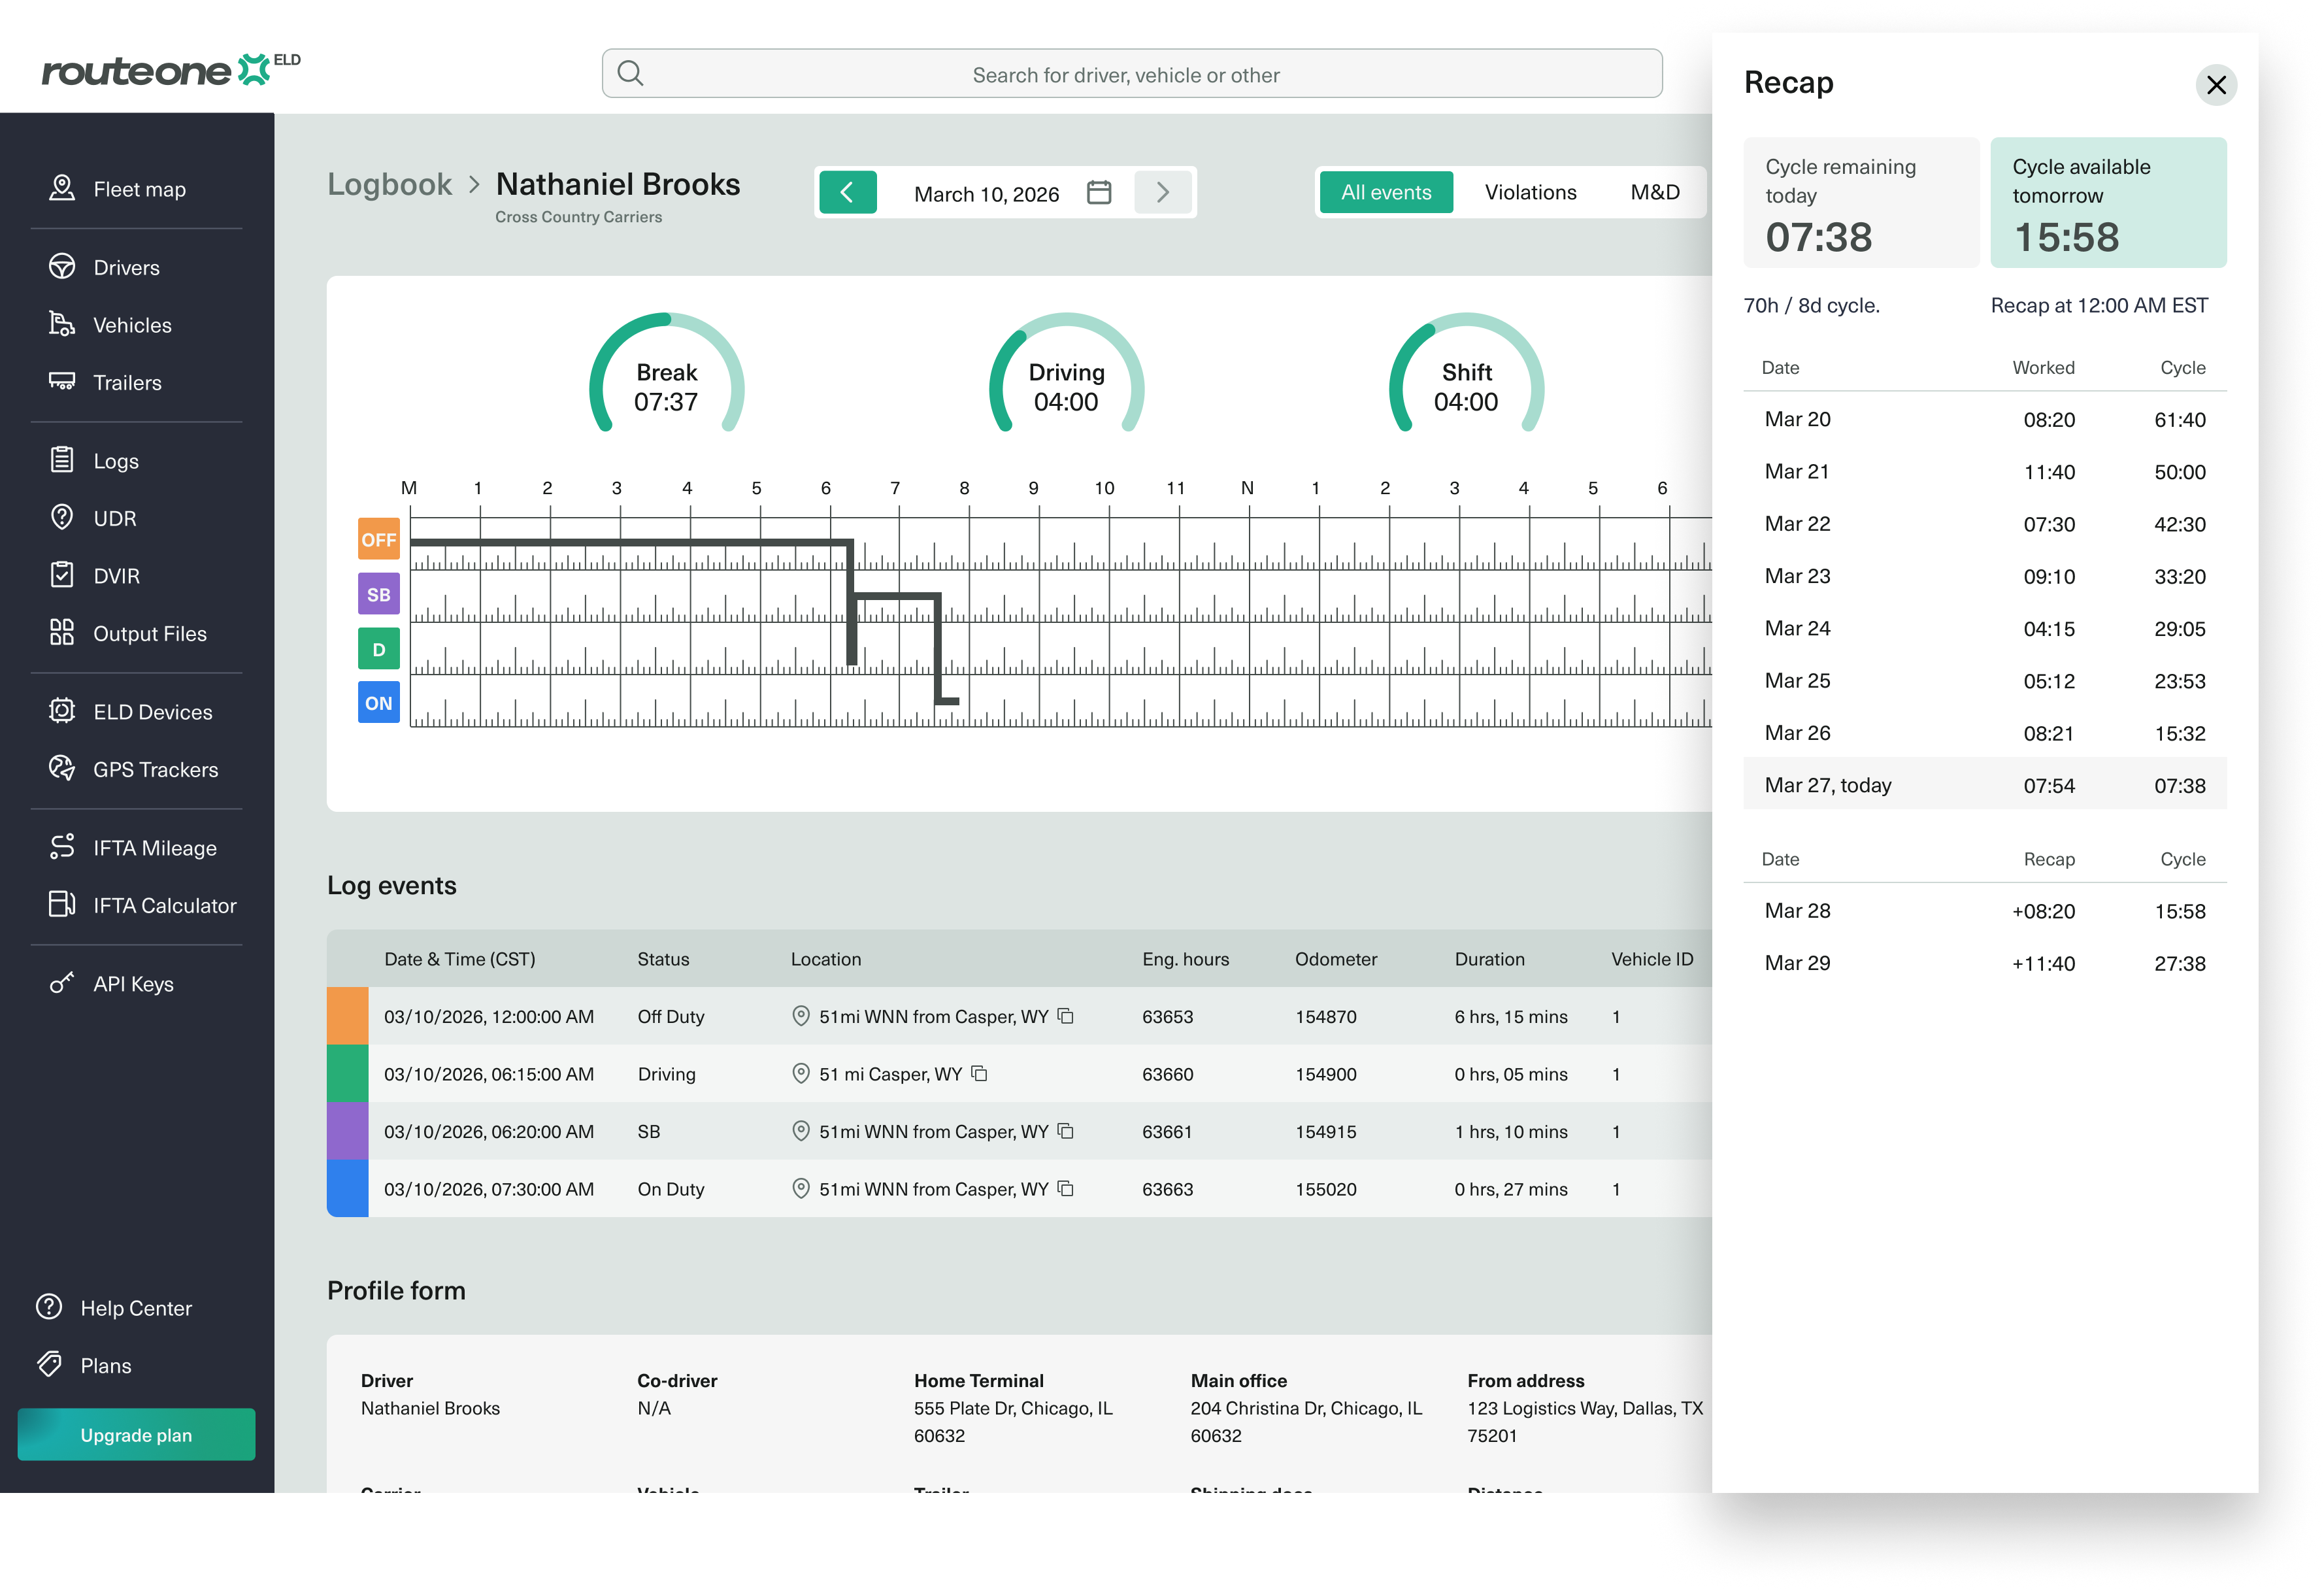This screenshot has width=2324, height=1591.
Task: Copy location of the Driving event
Action: pyautogui.click(x=980, y=1074)
